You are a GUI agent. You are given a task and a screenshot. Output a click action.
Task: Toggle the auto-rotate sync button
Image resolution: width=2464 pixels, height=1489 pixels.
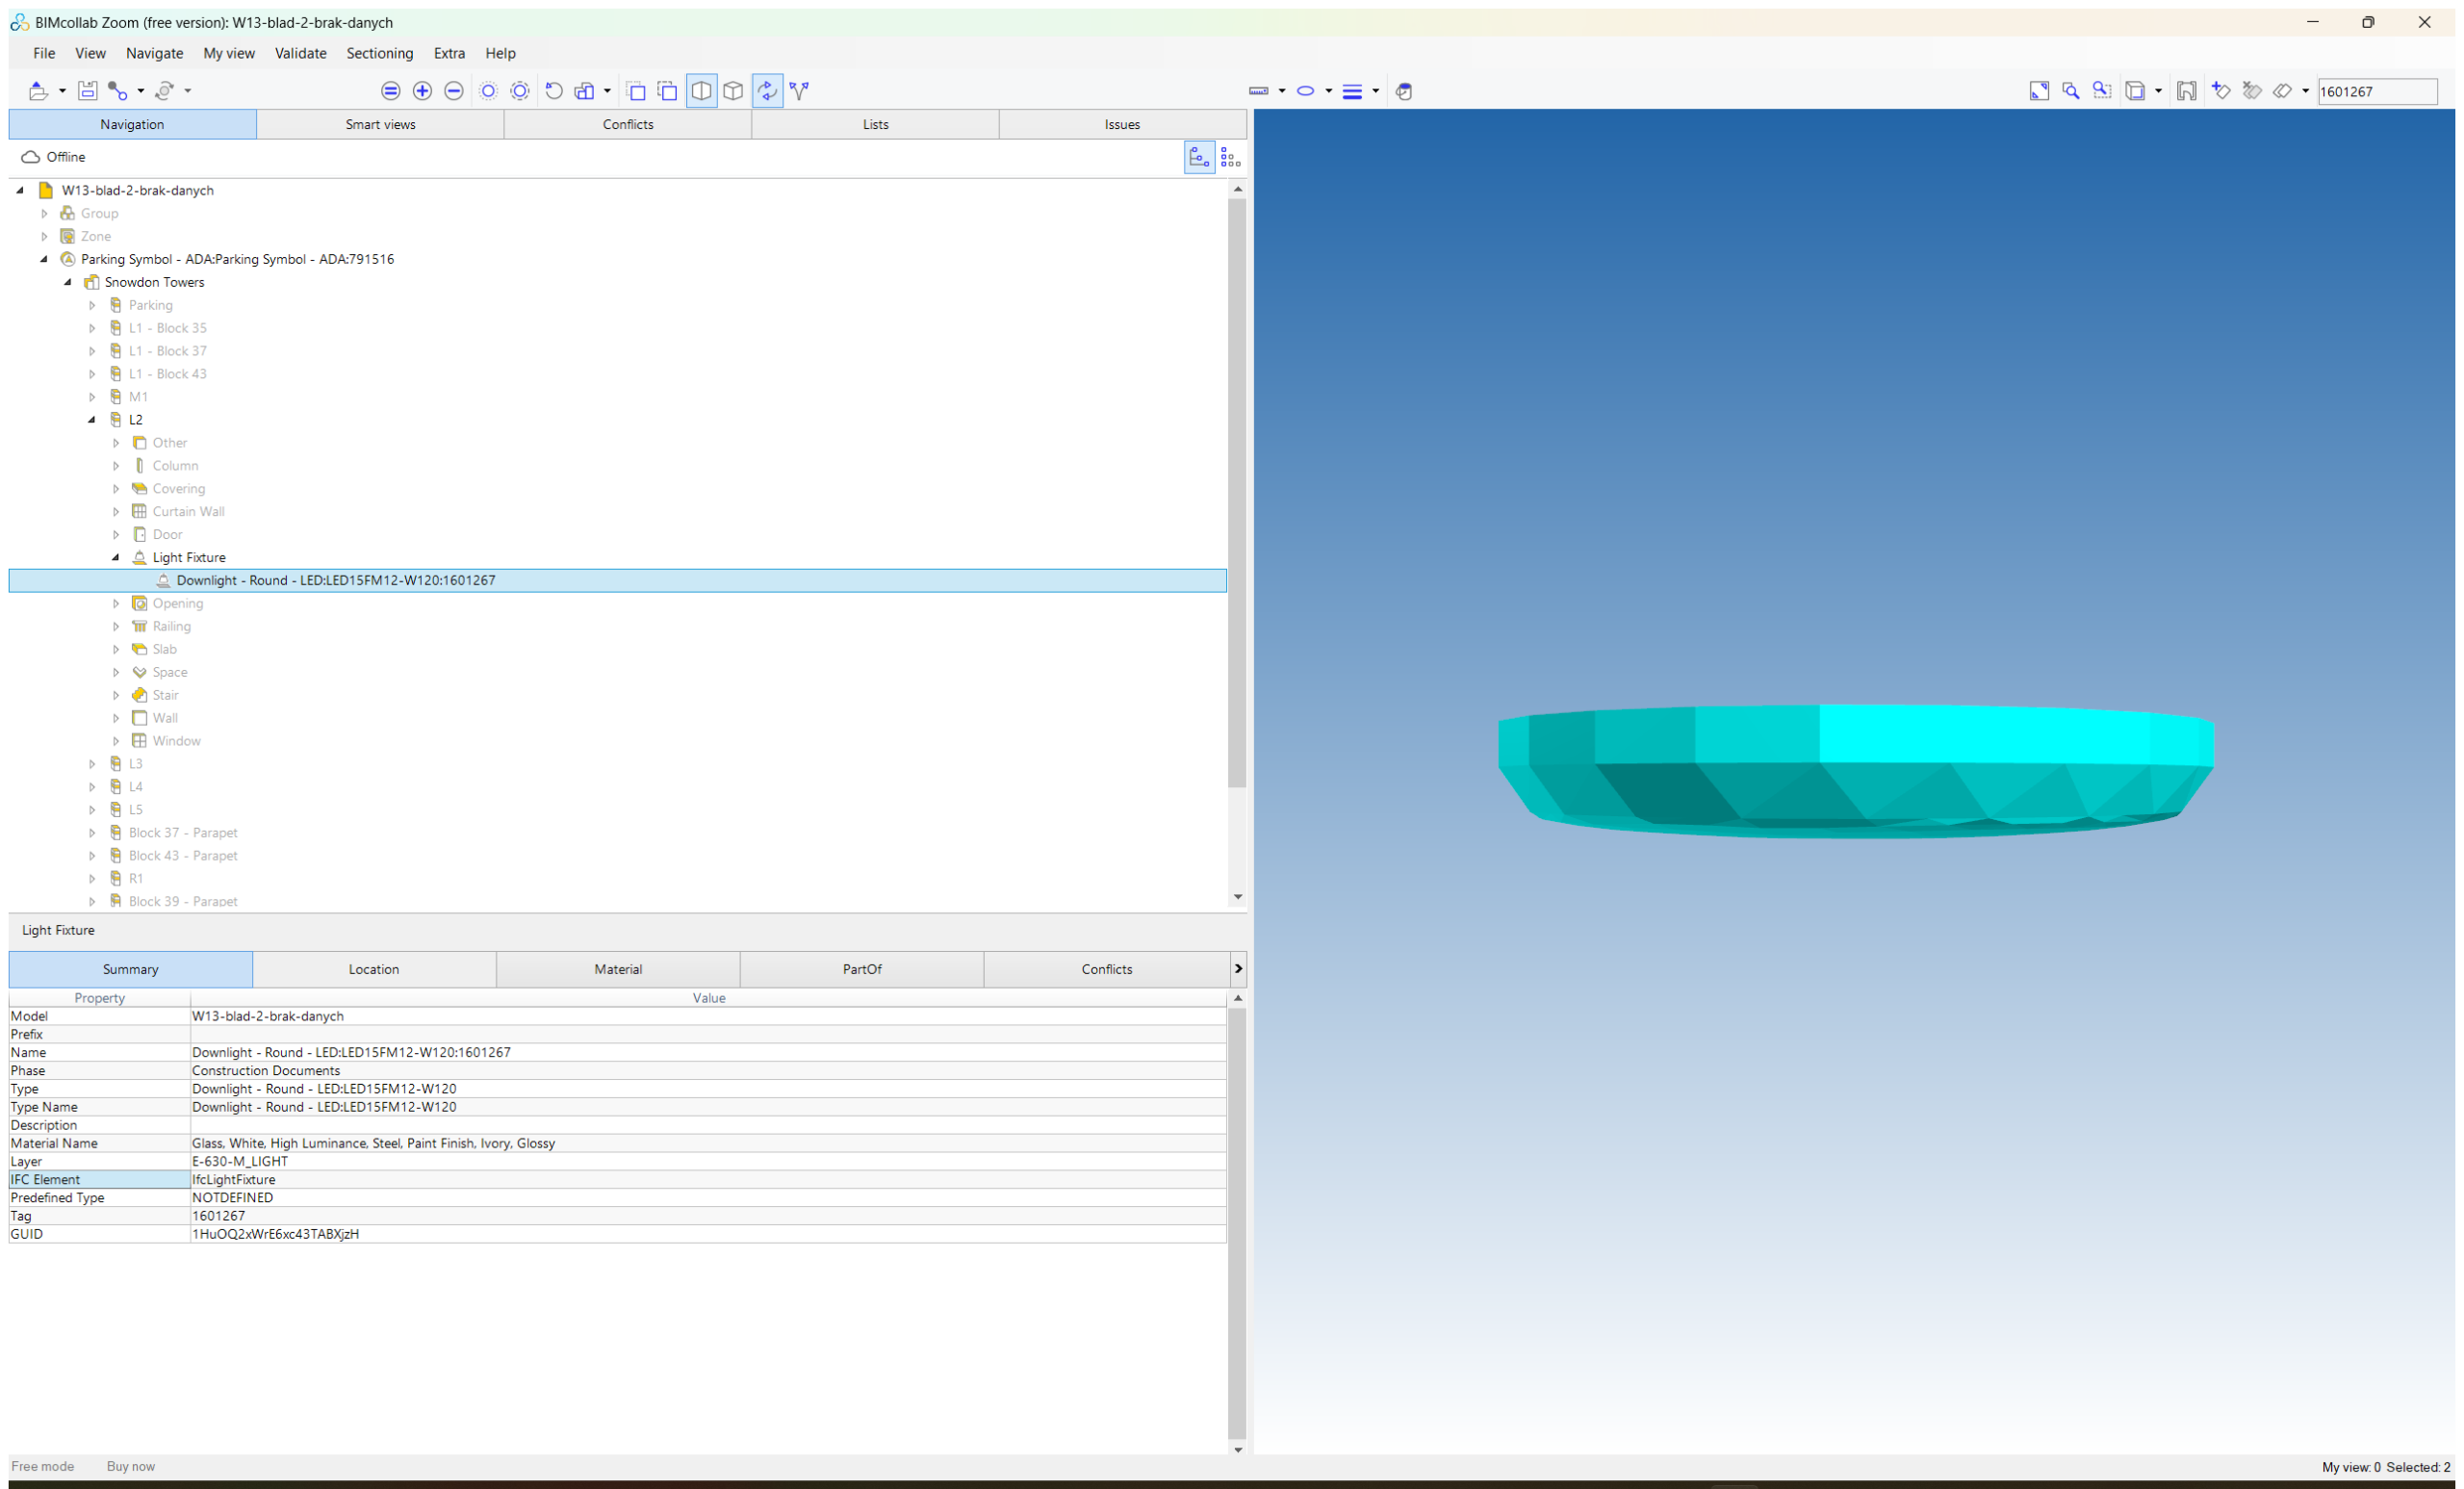point(767,91)
